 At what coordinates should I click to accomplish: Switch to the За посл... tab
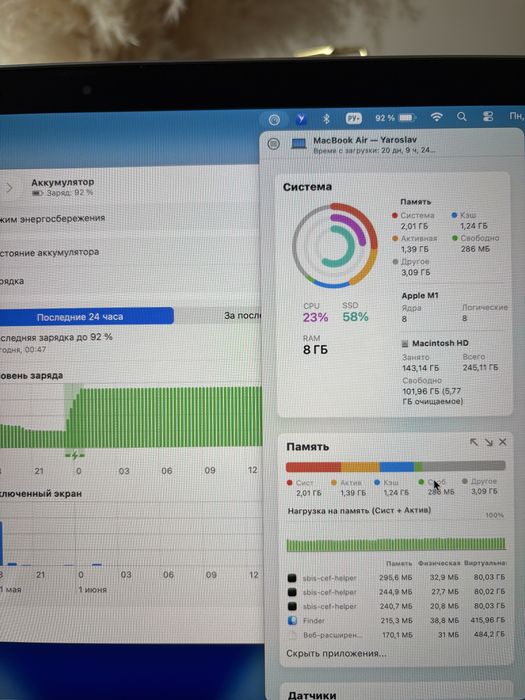tap(219, 316)
